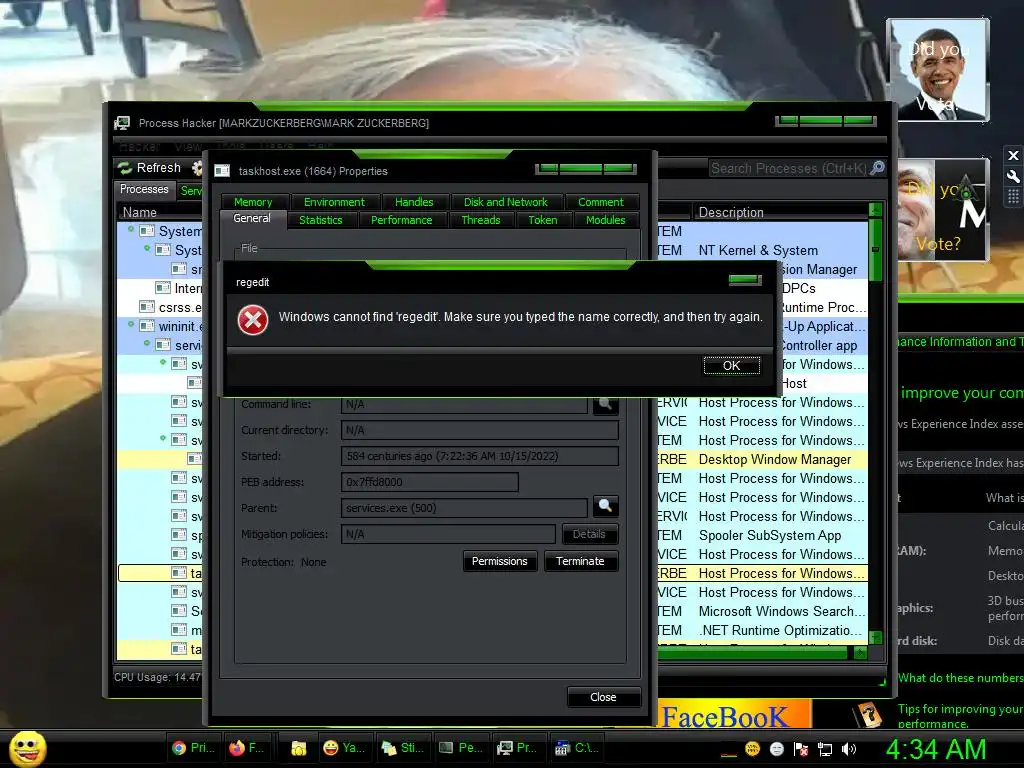Click the csrss process icon in the tree
Screen dimensions: 1024x768
click(147, 307)
